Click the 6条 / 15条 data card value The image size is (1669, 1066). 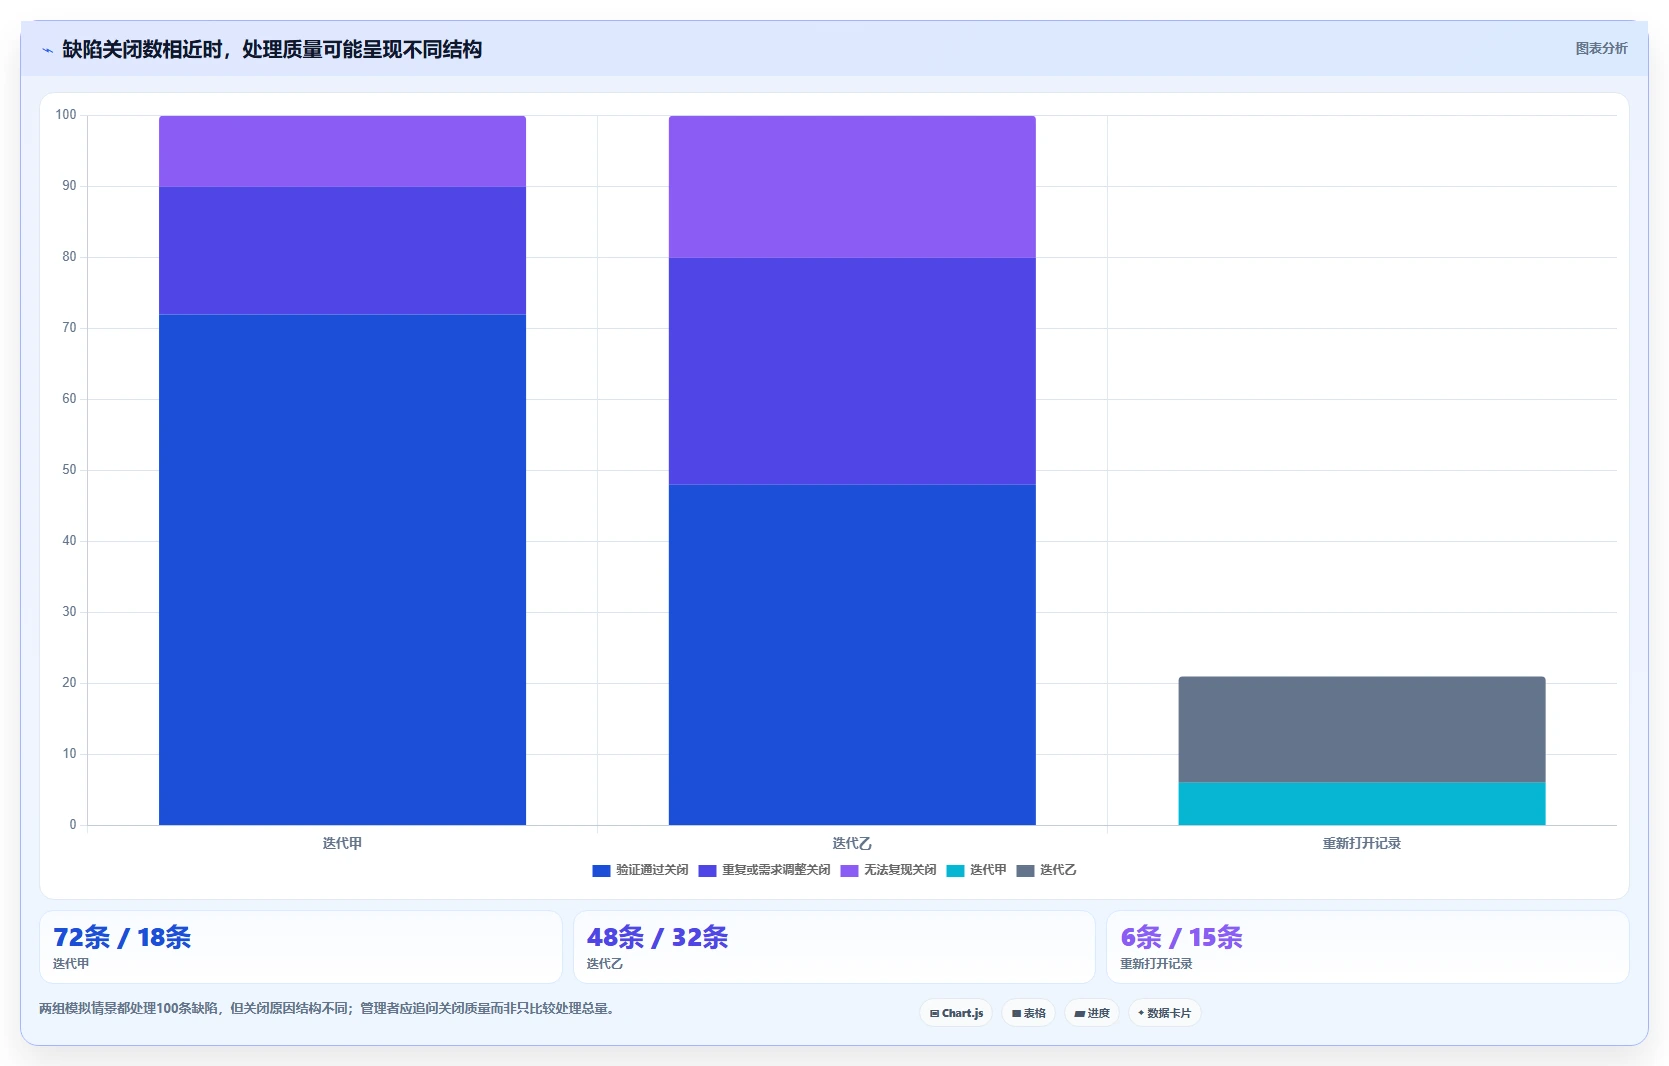tap(1181, 937)
